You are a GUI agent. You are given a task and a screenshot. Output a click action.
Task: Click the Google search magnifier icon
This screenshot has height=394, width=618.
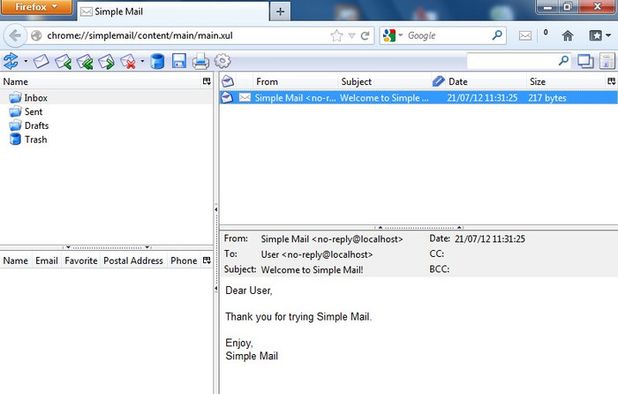pos(497,35)
